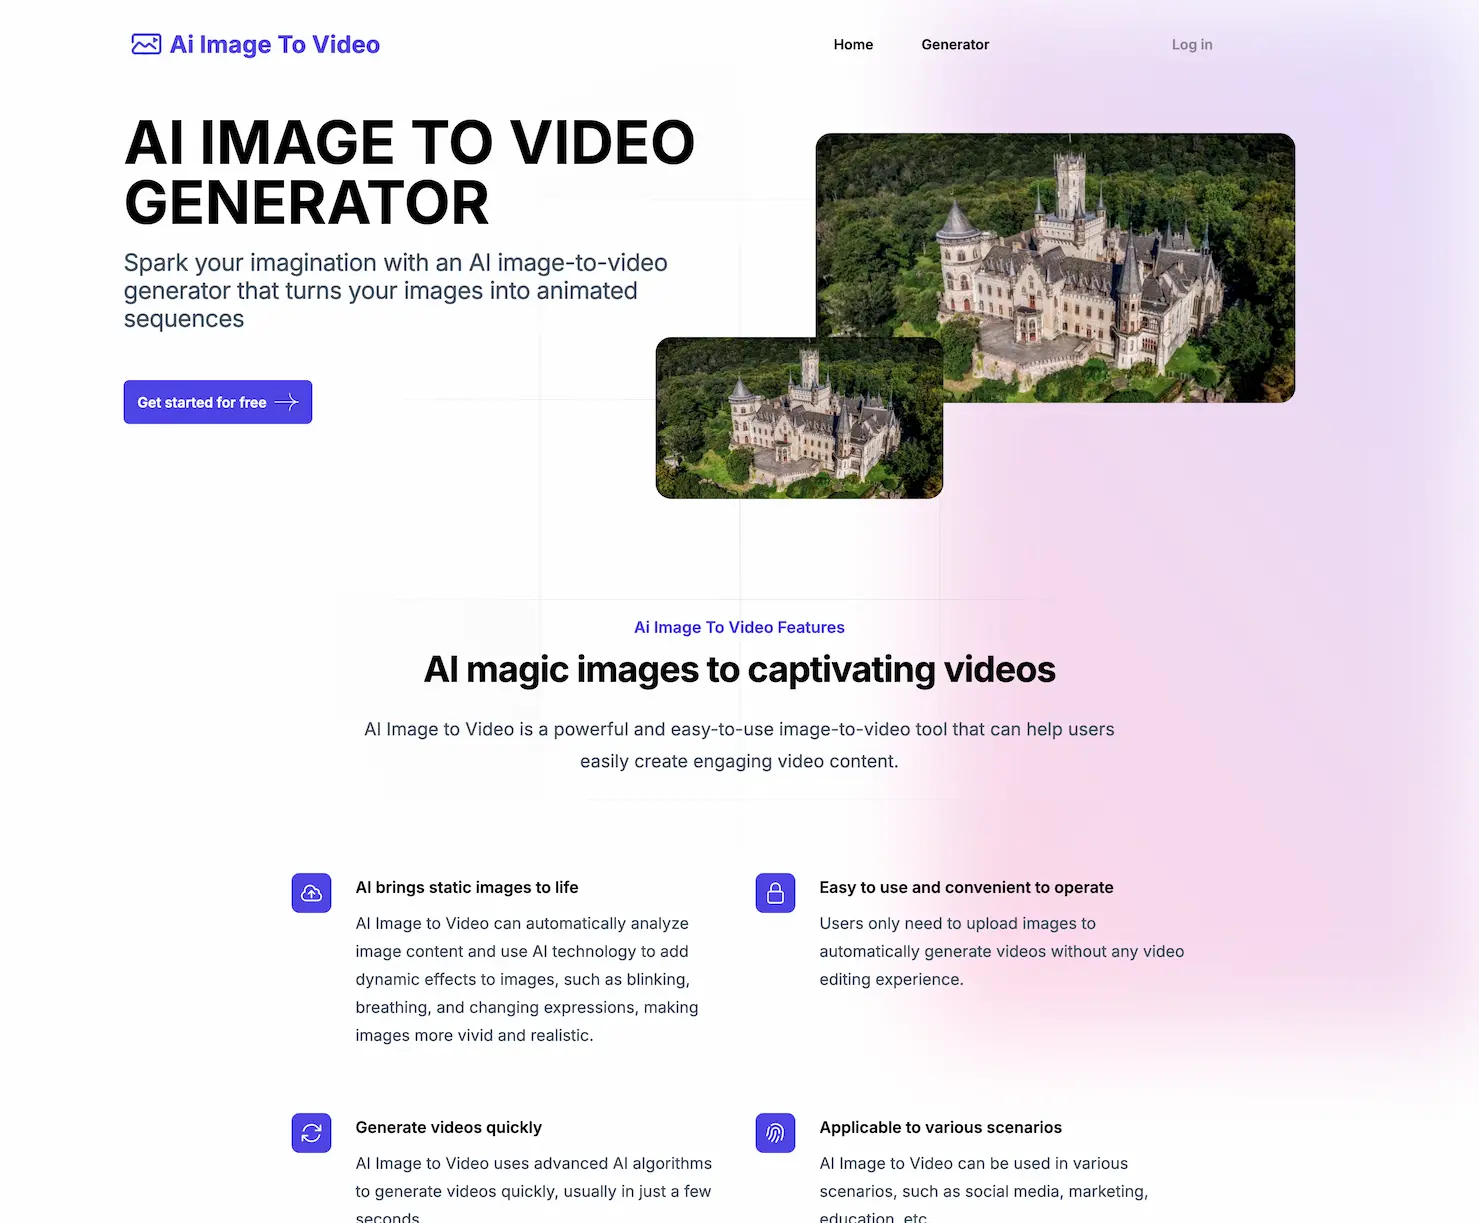Click the refresh icon beside Generate videos quickly
The width and height of the screenshot is (1479, 1223).
tap(311, 1133)
